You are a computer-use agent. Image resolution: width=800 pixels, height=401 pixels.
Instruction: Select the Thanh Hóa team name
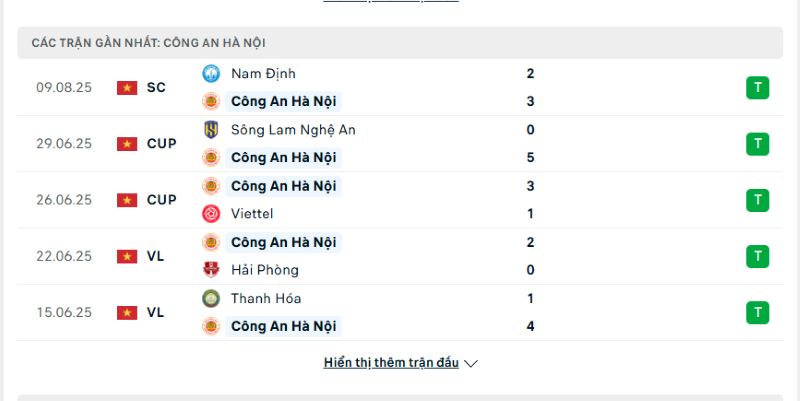(x=266, y=298)
